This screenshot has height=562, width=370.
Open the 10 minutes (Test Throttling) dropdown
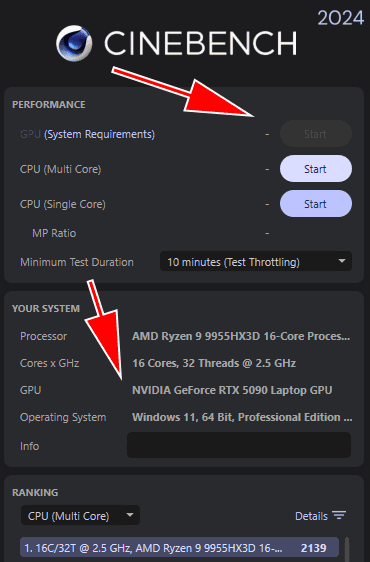[256, 262]
